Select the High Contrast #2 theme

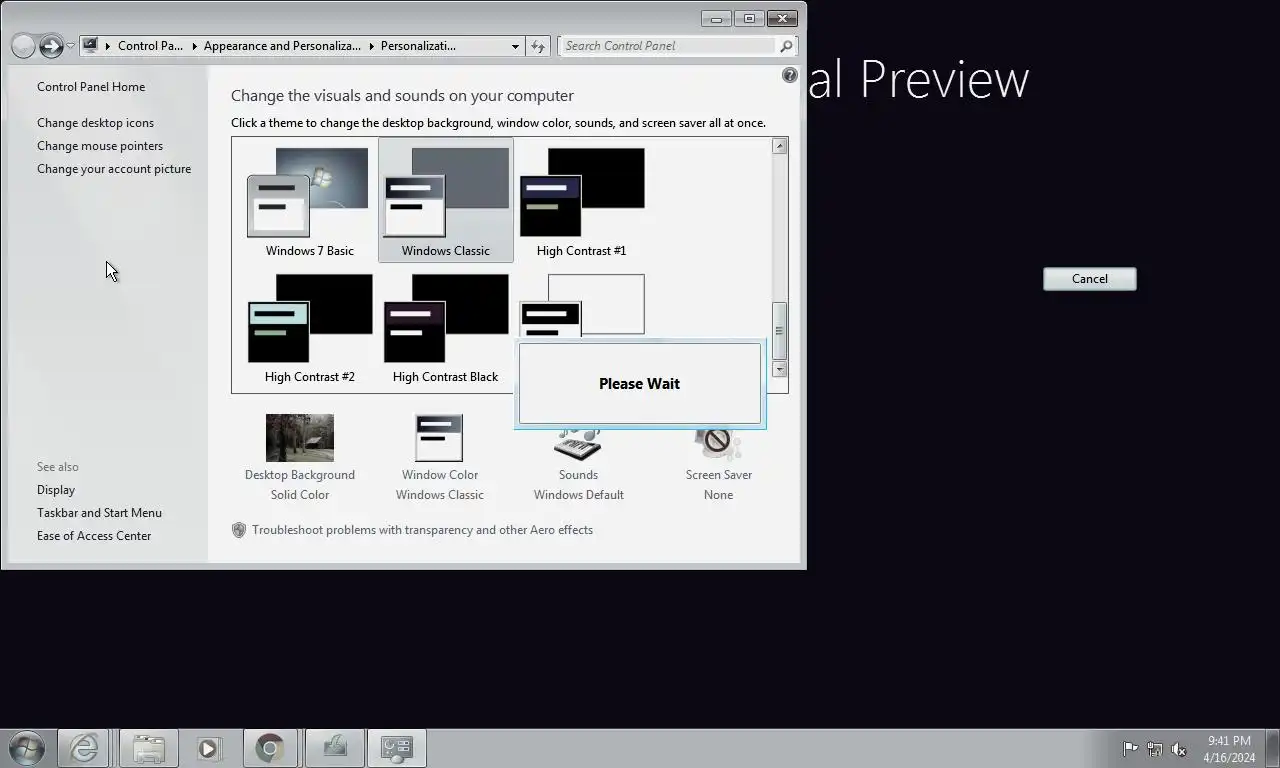point(309,328)
